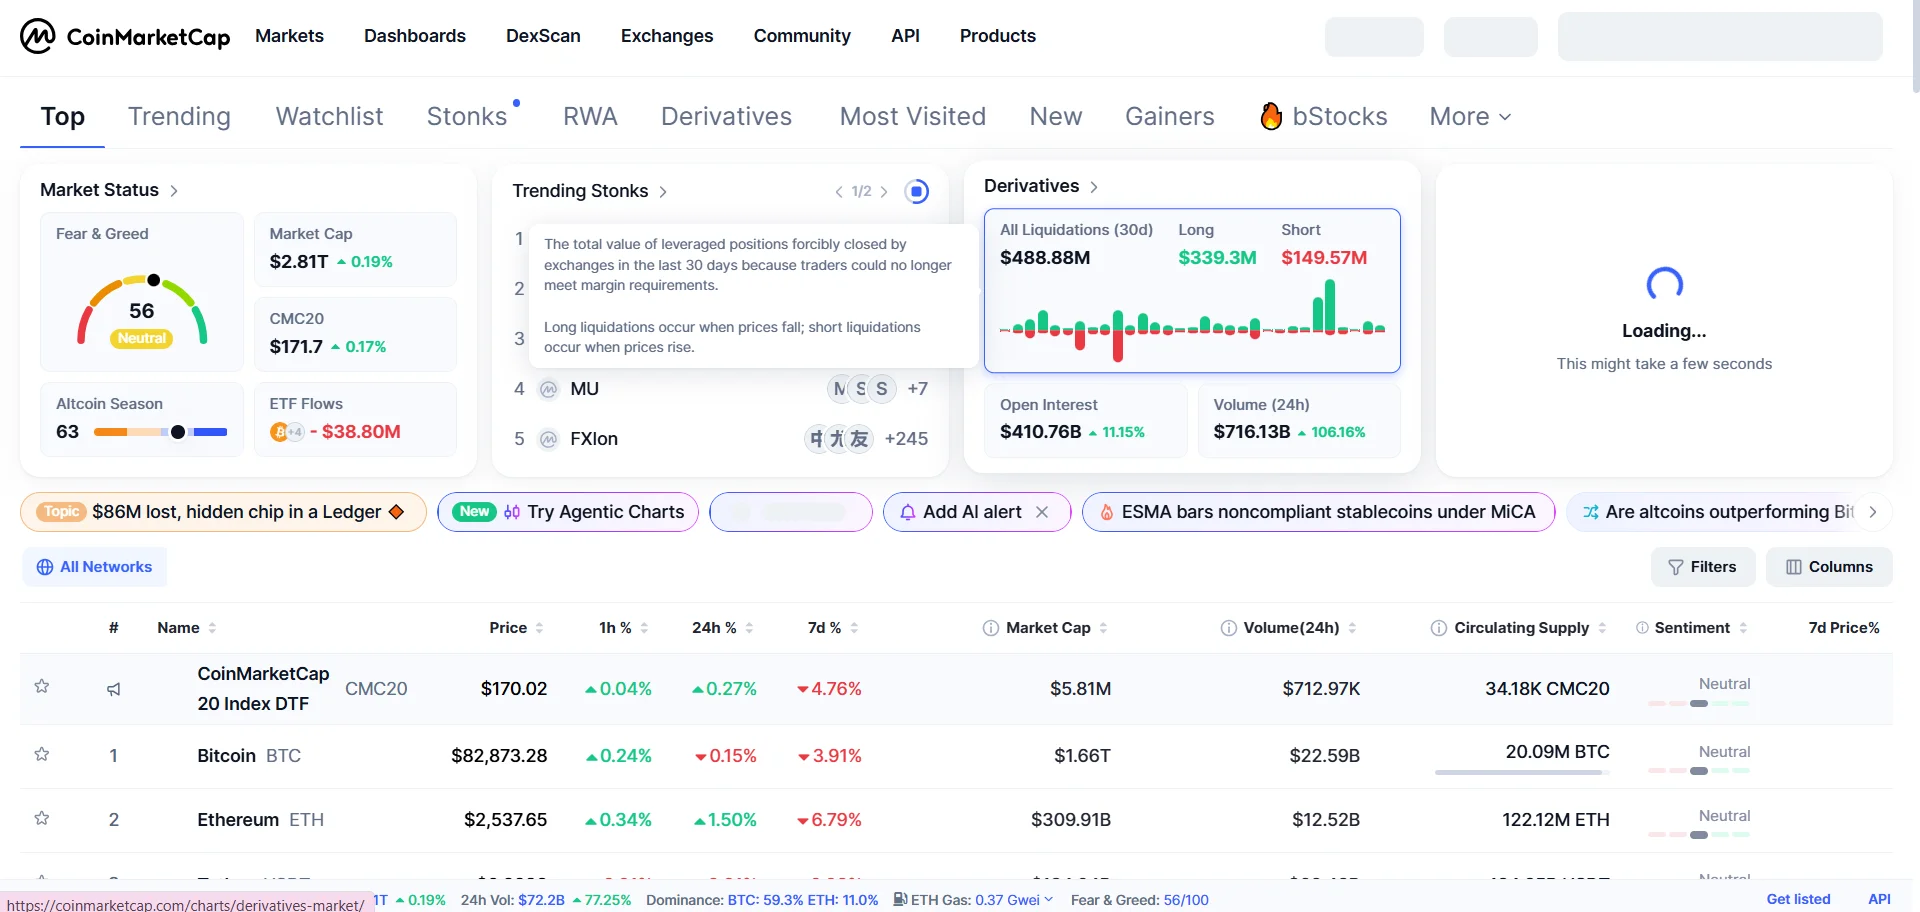This screenshot has height=912, width=1920.
Task: Open the $86M lost Ledger topic
Action: (x=223, y=512)
